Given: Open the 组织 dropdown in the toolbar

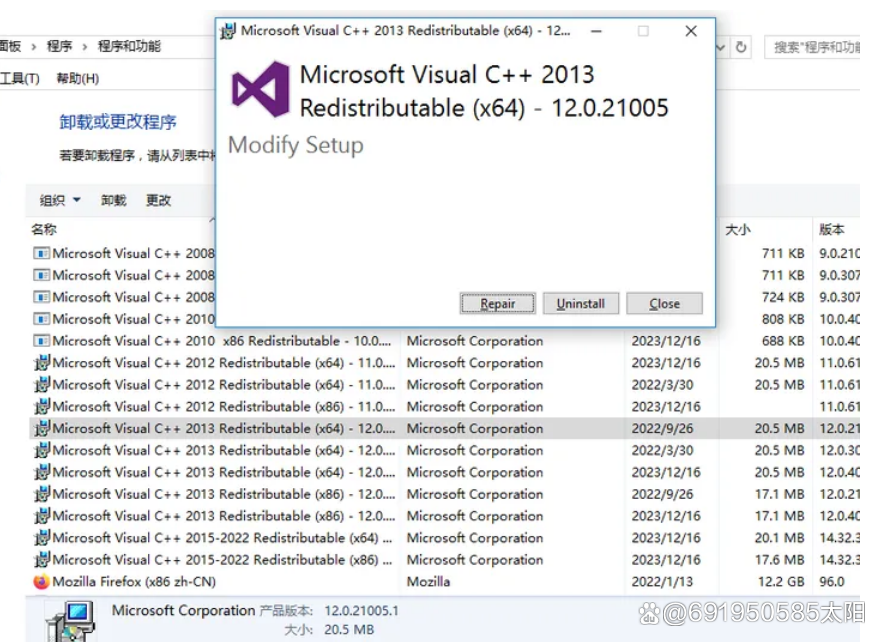Looking at the screenshot, I should 60,200.
